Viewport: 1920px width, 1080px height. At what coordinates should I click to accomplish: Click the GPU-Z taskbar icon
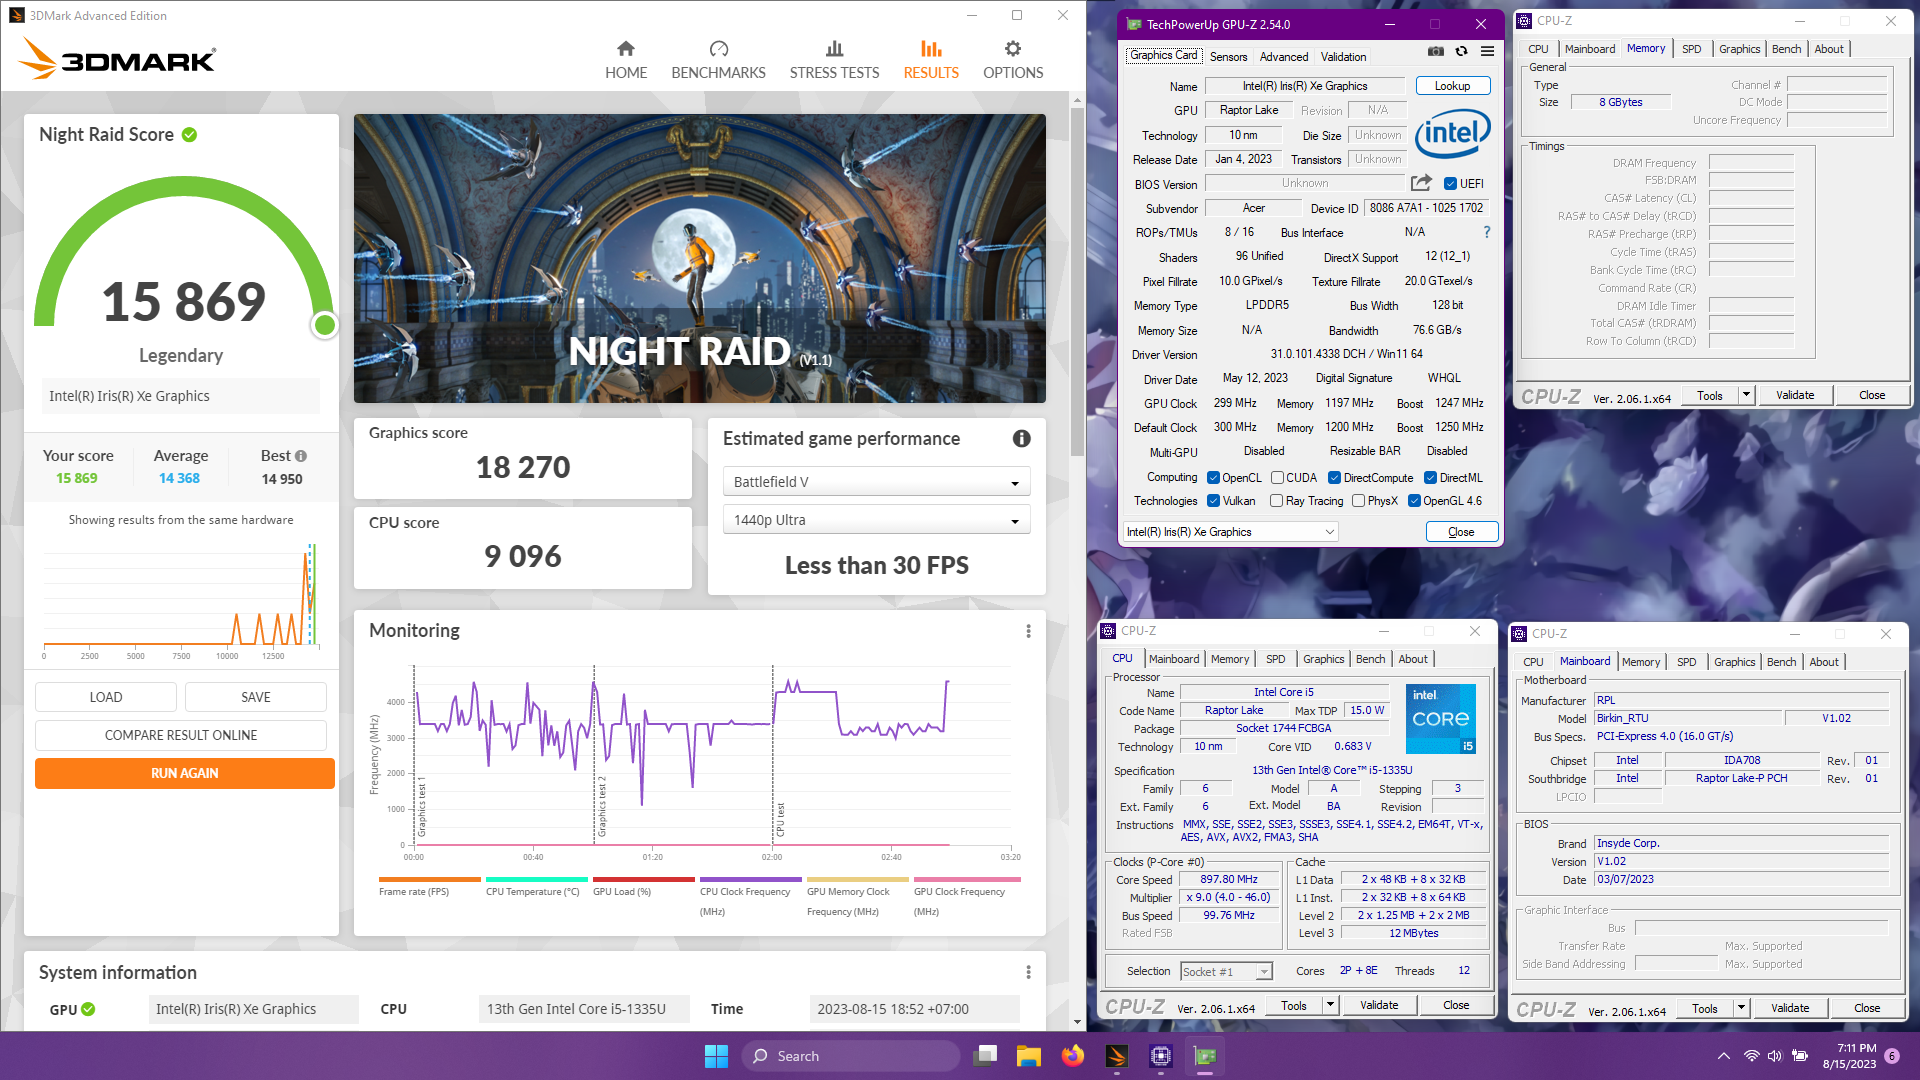(1205, 1056)
